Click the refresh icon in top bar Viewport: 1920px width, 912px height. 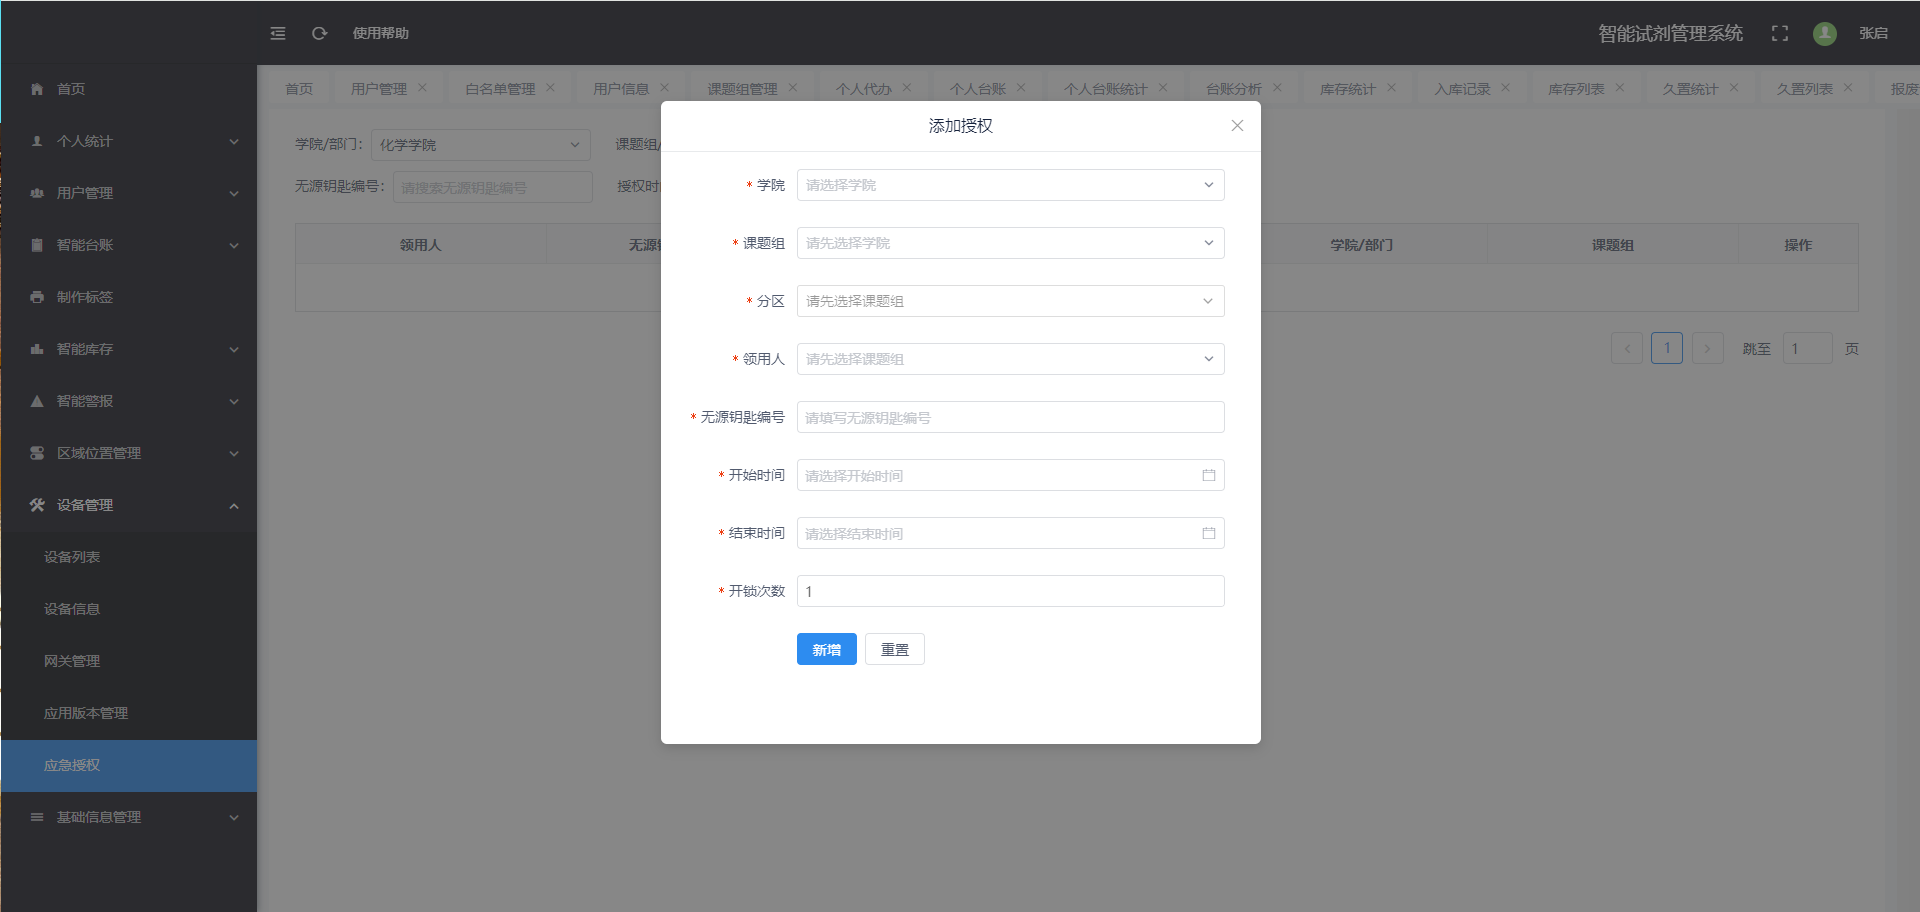pyautogui.click(x=319, y=33)
